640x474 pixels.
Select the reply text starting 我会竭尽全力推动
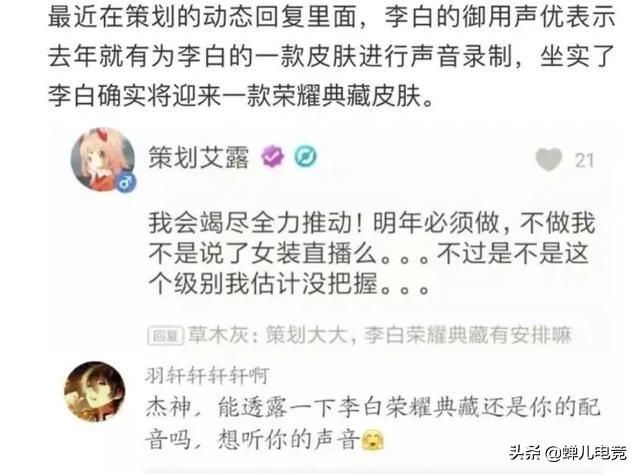point(371,253)
